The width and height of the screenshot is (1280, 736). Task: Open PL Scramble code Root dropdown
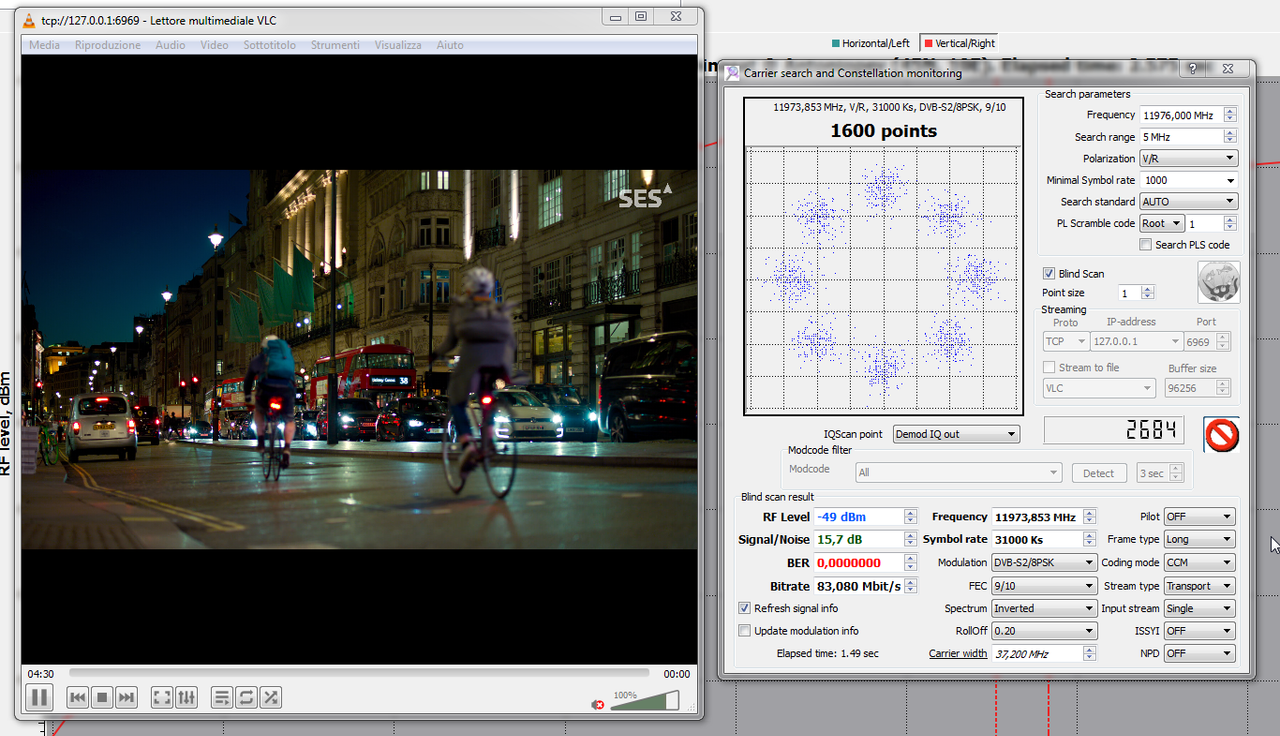coord(1162,224)
